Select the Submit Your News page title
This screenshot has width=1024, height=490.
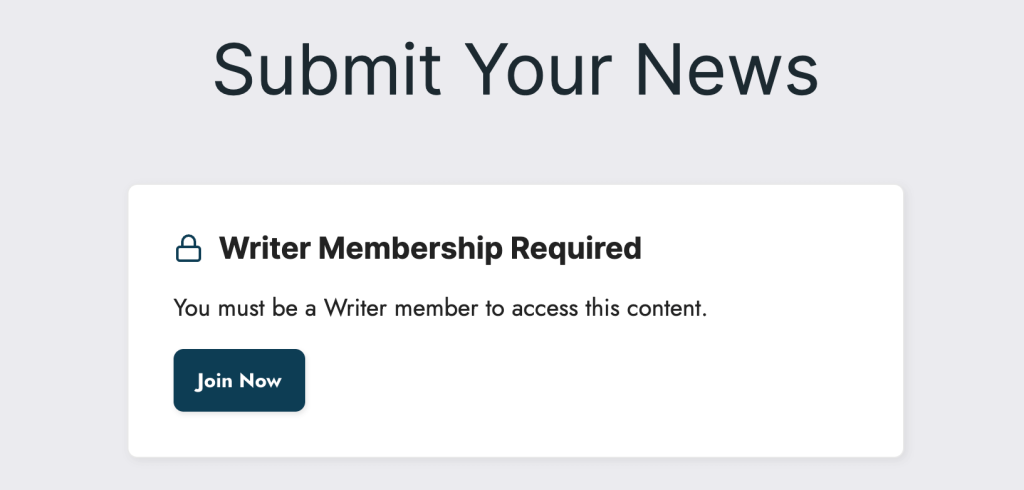pyautogui.click(x=516, y=69)
